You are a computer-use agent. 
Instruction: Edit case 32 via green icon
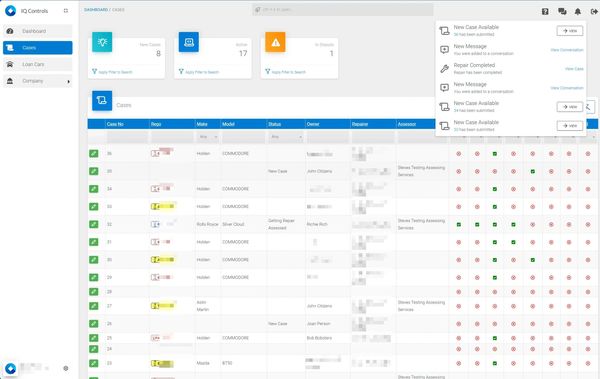click(x=94, y=224)
